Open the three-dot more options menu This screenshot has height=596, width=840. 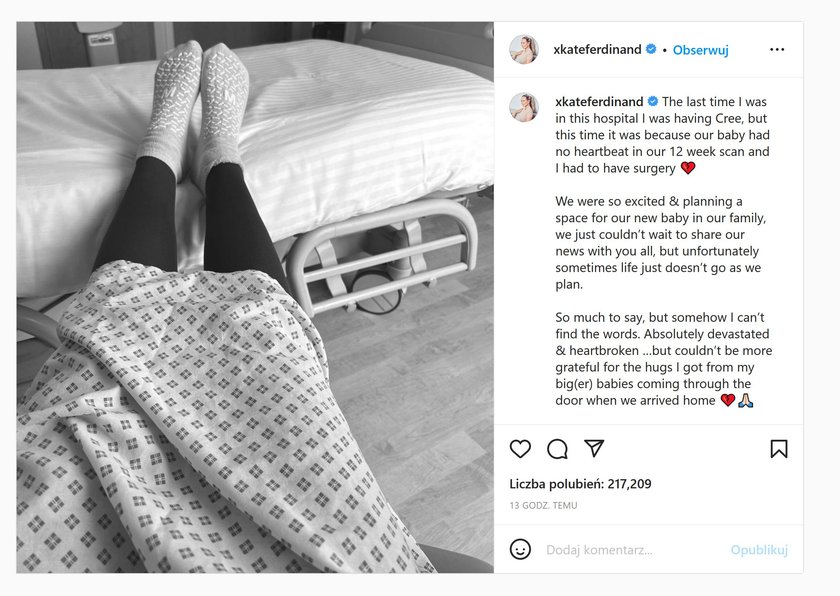[777, 49]
